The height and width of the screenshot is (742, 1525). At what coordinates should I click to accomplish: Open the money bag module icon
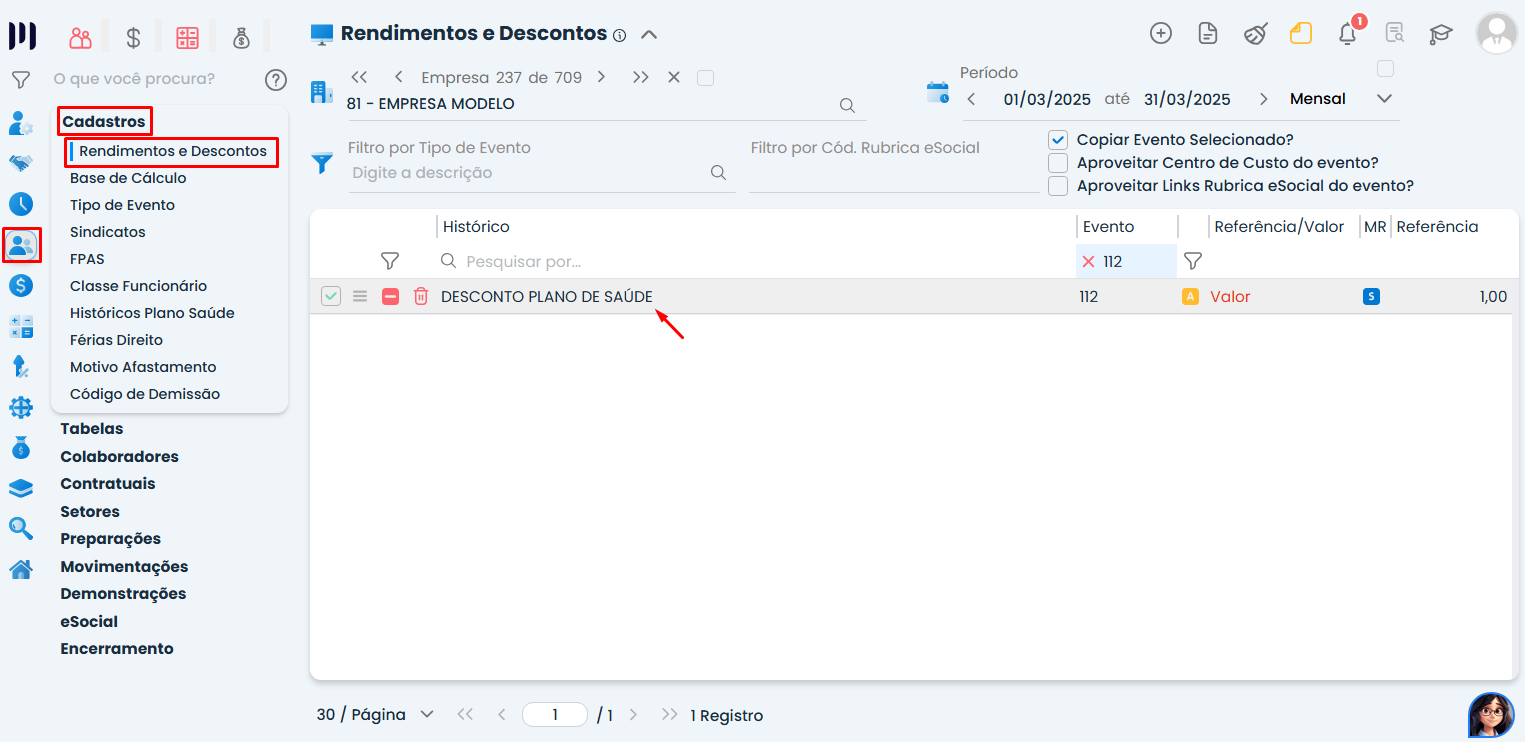241,38
